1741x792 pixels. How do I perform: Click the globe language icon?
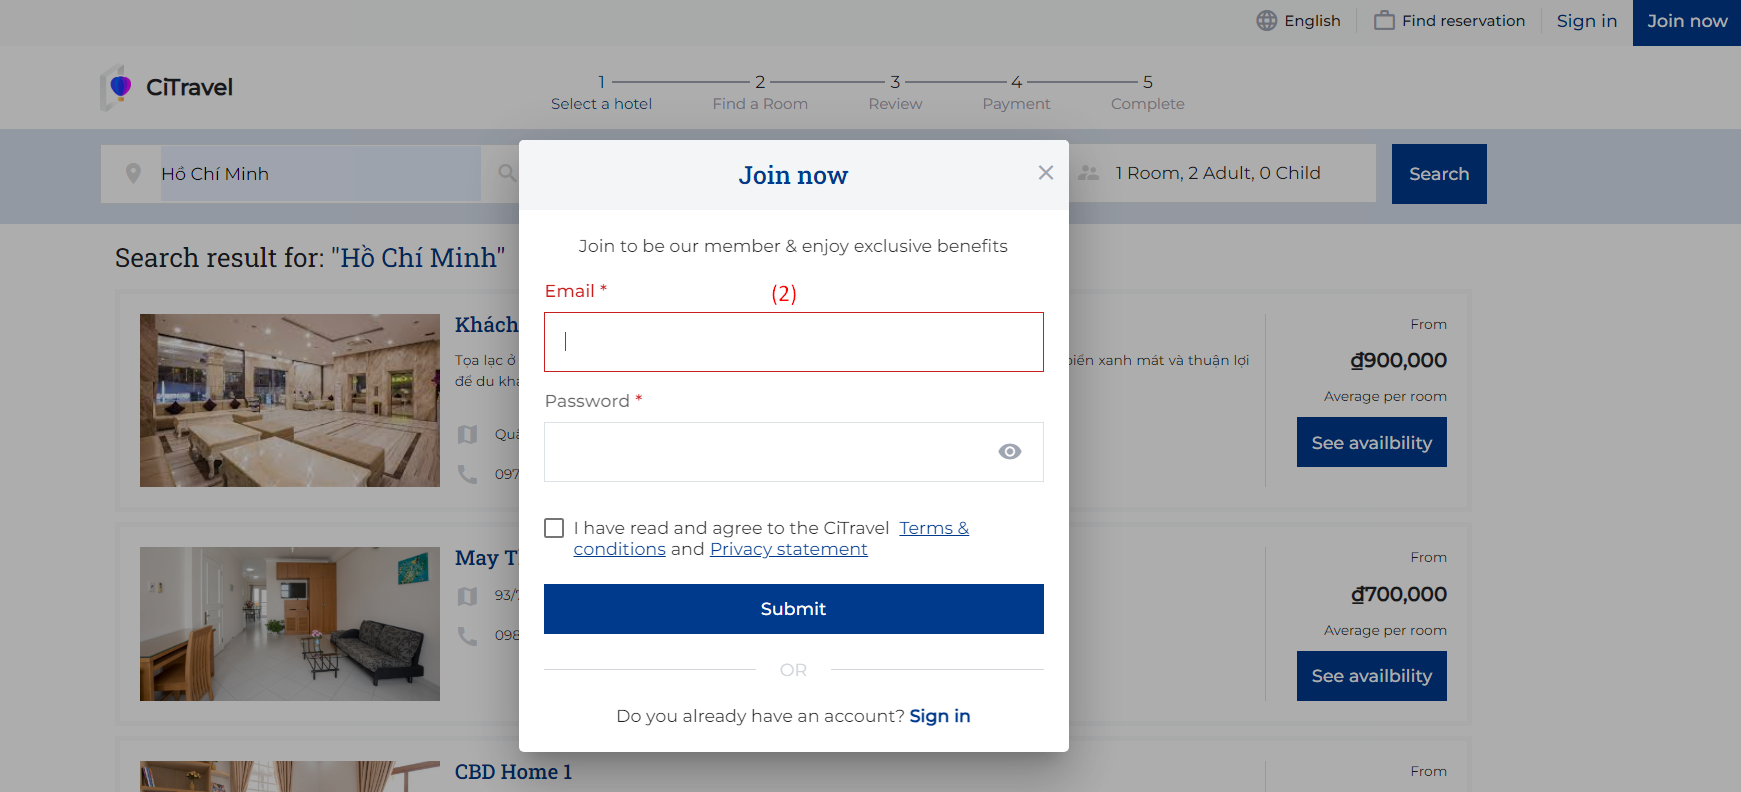point(1267,21)
